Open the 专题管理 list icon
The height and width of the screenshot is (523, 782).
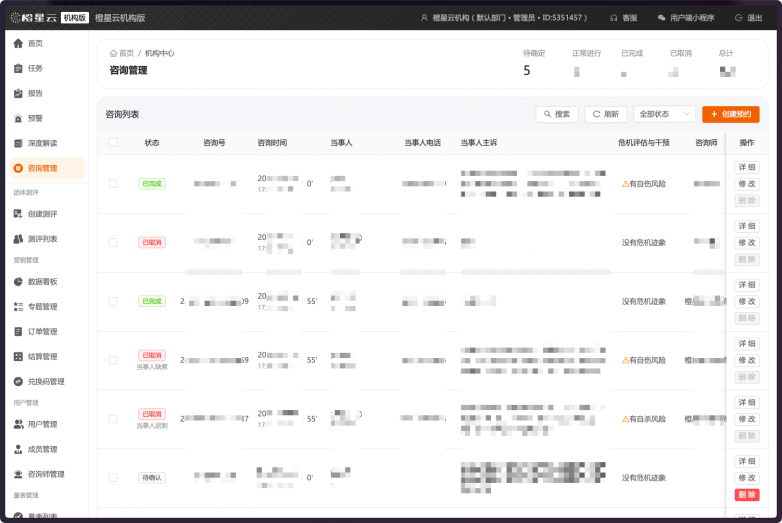click(x=18, y=307)
